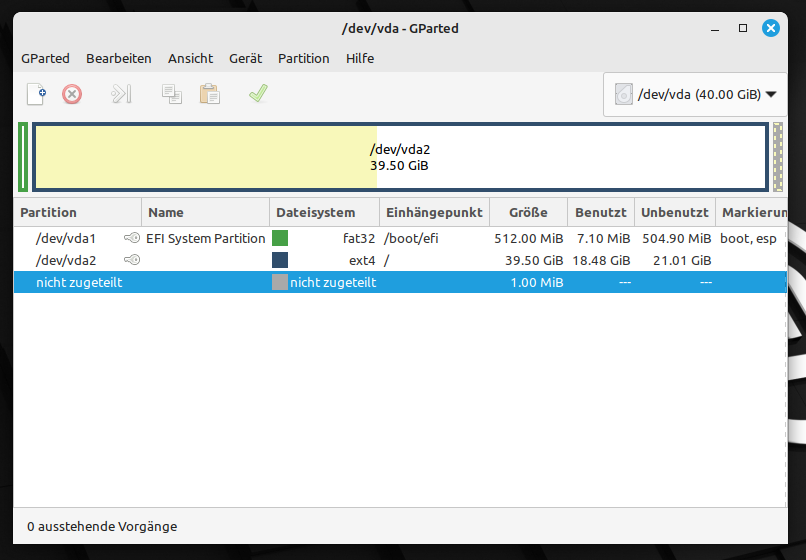This screenshot has height=560, width=806.
Task: Select the /dev/vda1 partition row
Action: pos(400,238)
